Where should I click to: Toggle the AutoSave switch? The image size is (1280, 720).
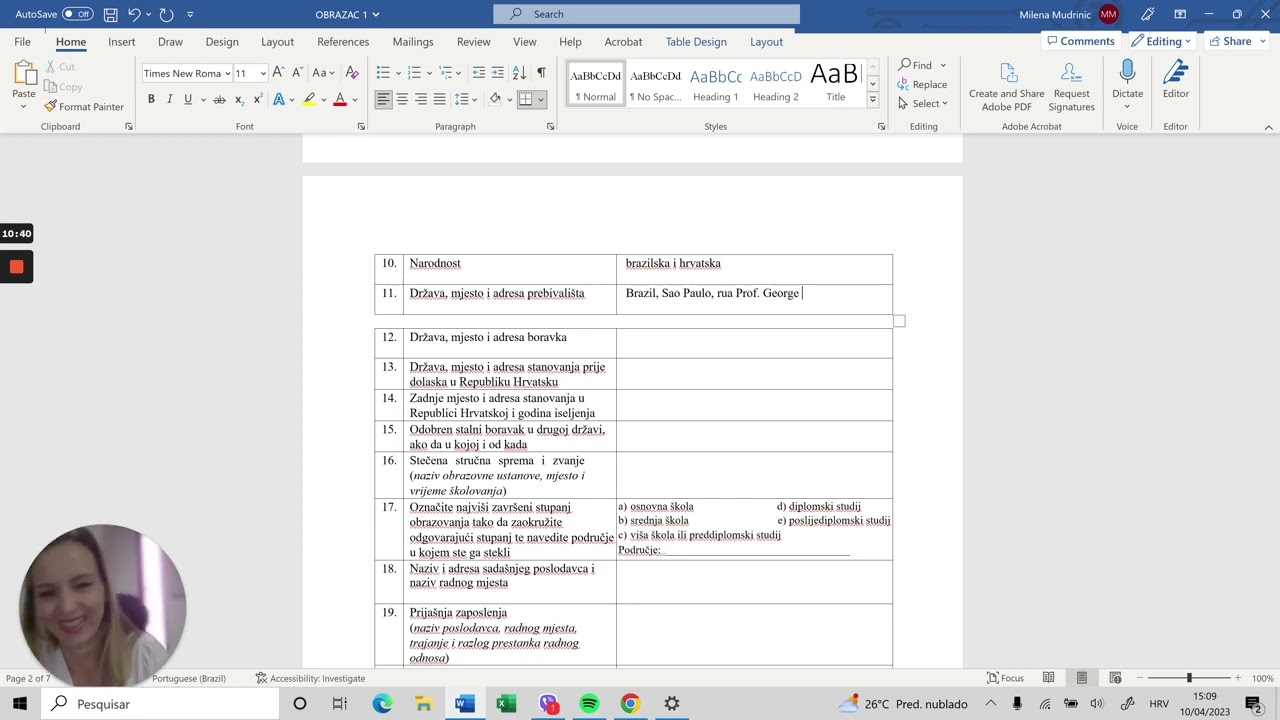(x=77, y=14)
